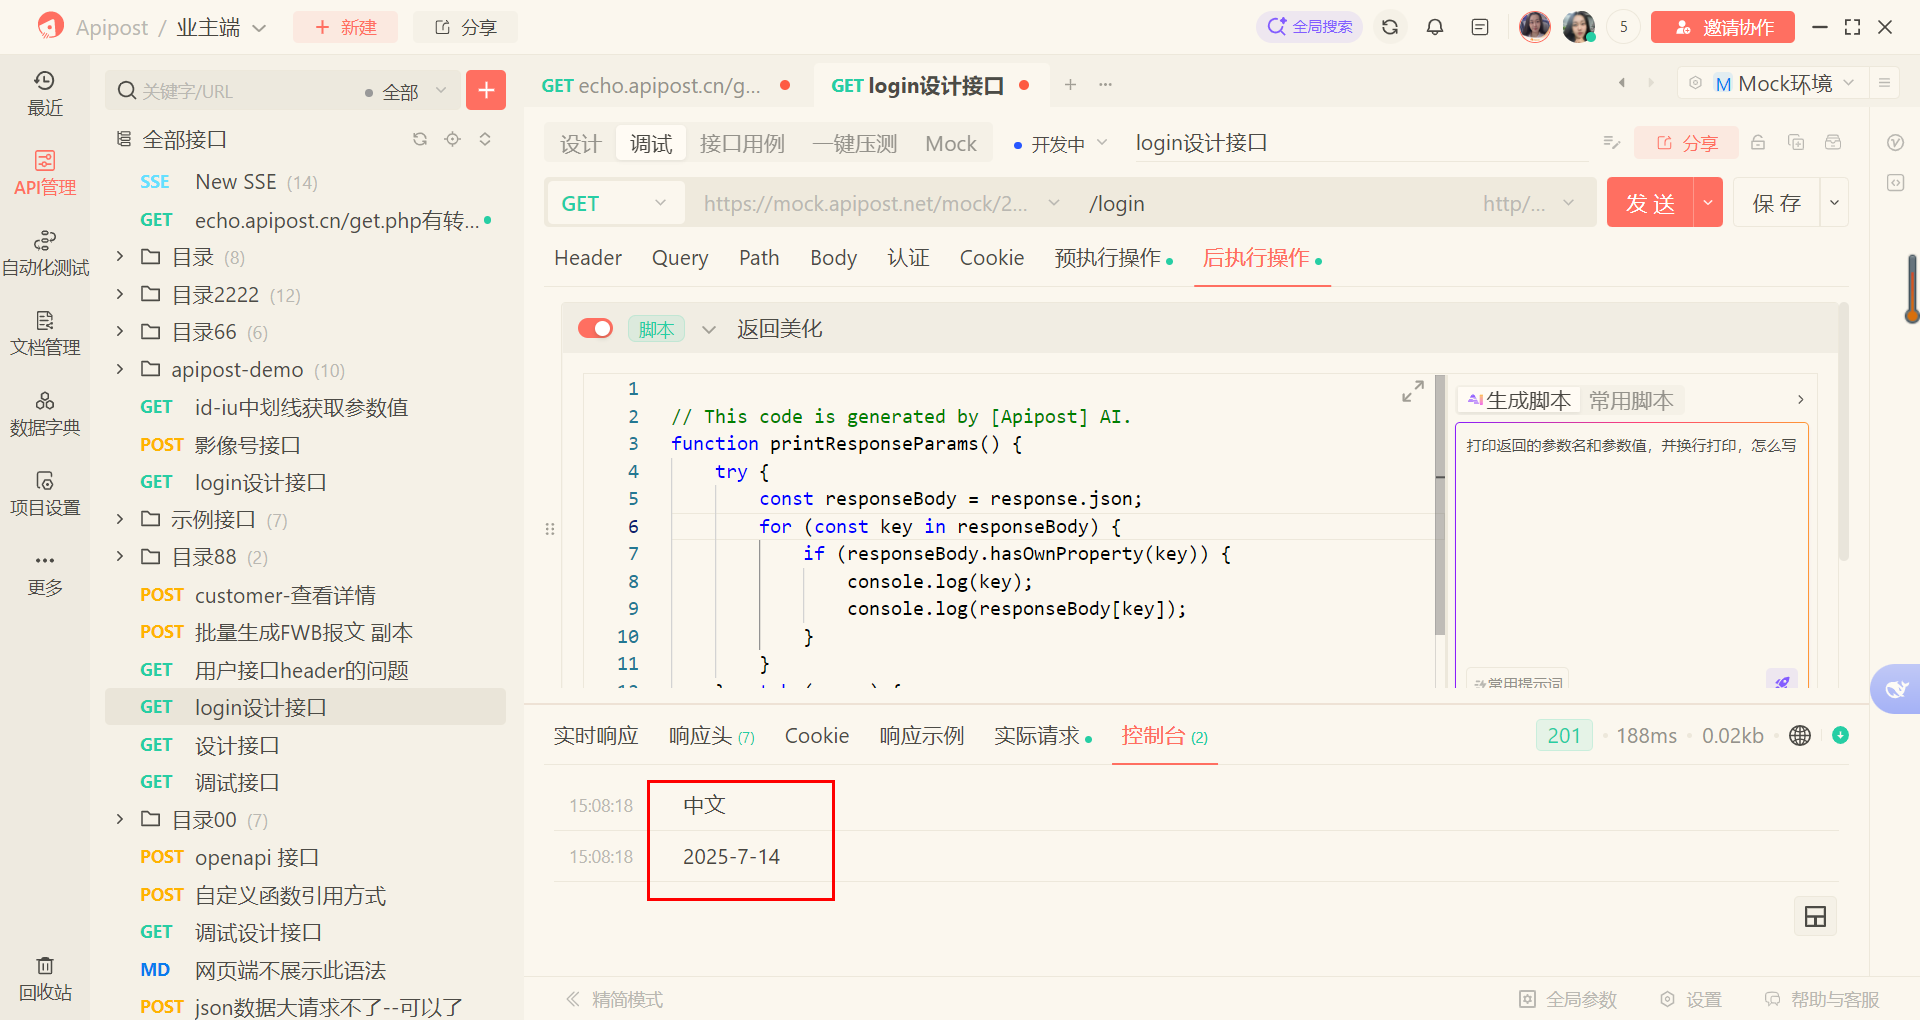Switch to the 设计 tab
Viewport: 1920px width, 1020px height.
[x=580, y=143]
